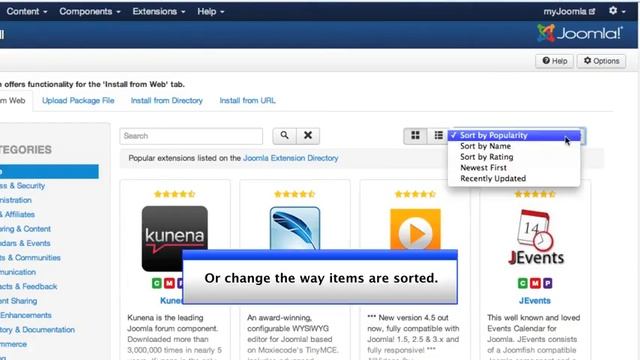Click the Options toolbar button
640x360 pixels.
[601, 61]
